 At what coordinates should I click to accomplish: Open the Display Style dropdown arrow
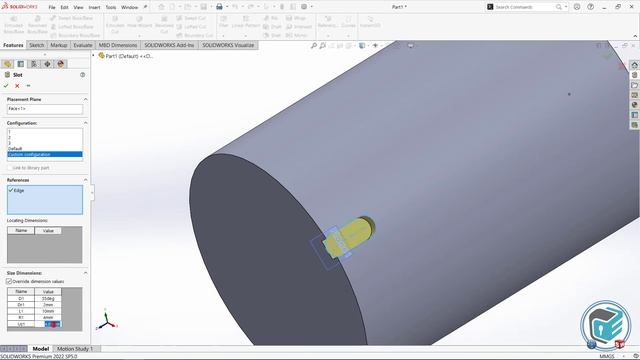[368, 46]
